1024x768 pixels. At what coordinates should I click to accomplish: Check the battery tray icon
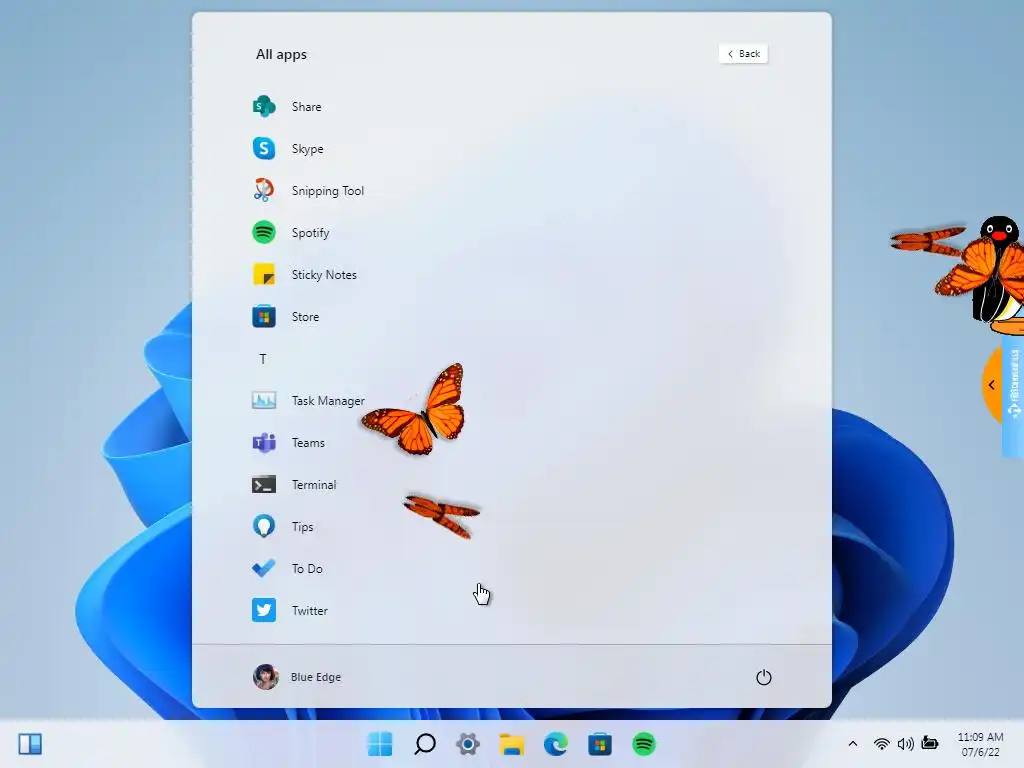930,743
